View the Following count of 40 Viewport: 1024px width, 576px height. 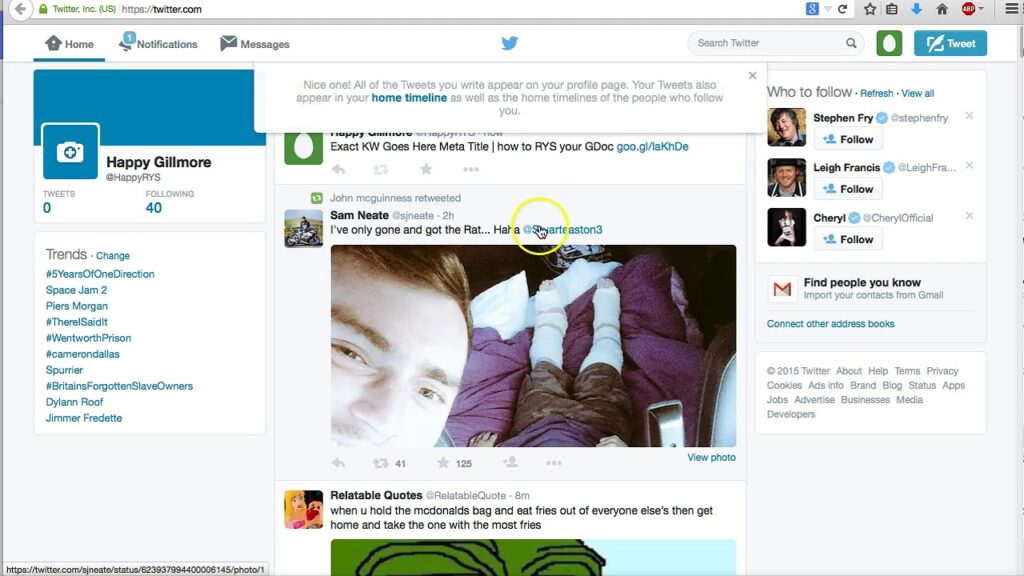(153, 208)
